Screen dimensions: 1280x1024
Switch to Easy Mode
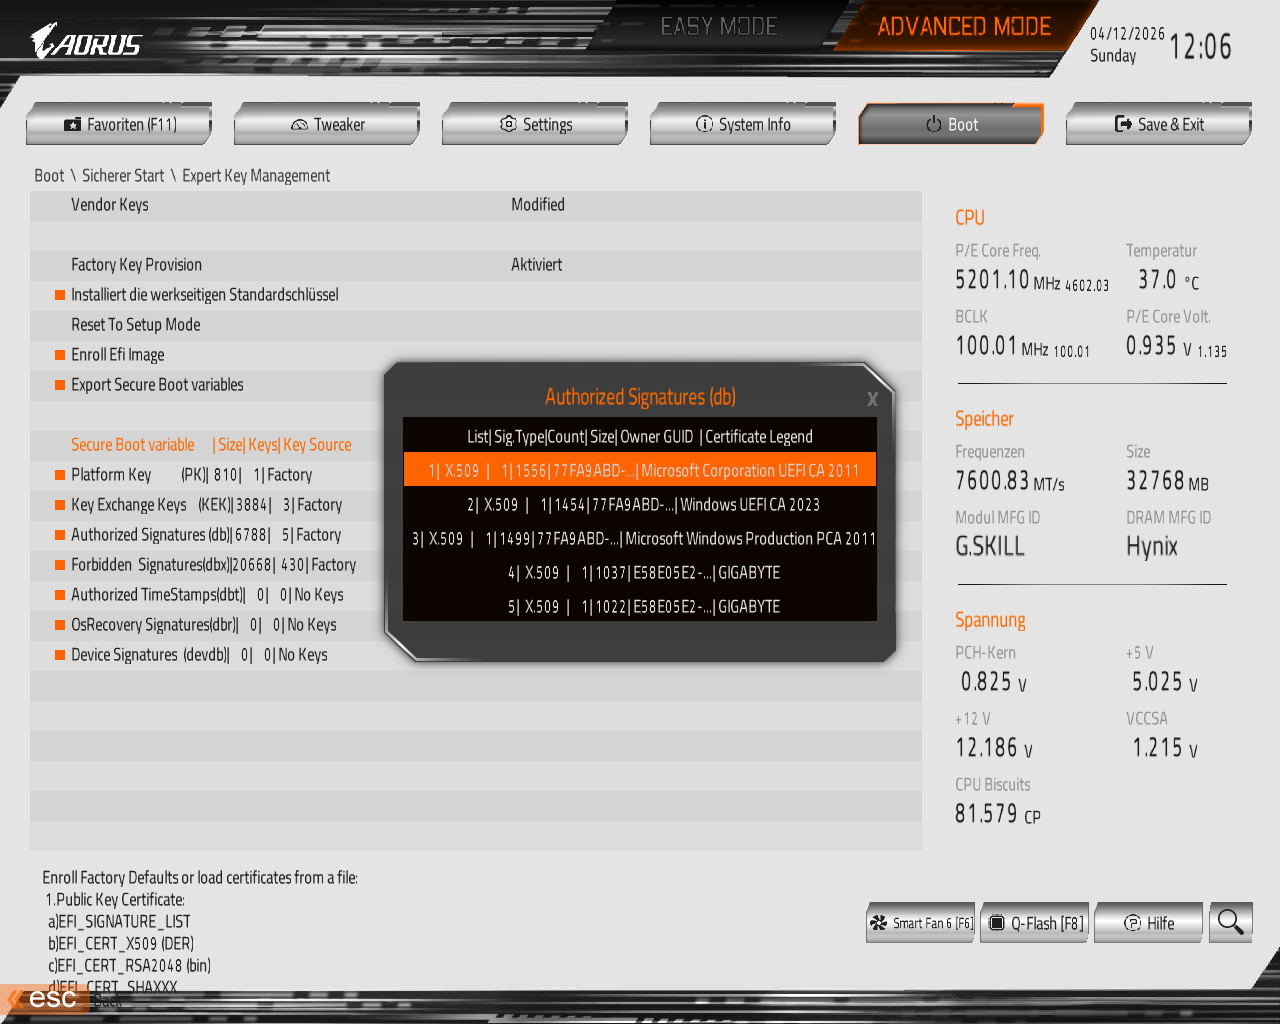click(719, 27)
